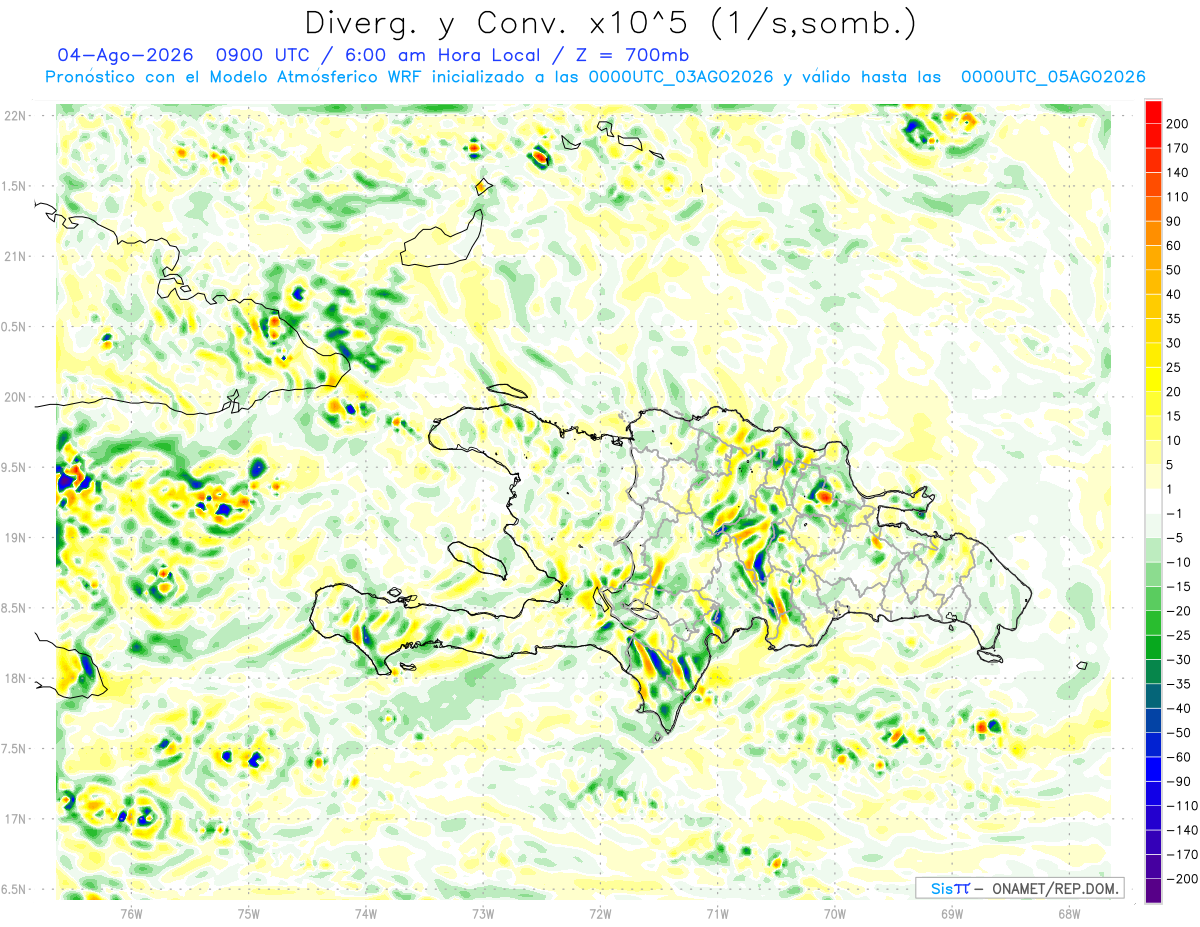Click the longitude label "73W"
1200x927 pixels.
[483, 913]
